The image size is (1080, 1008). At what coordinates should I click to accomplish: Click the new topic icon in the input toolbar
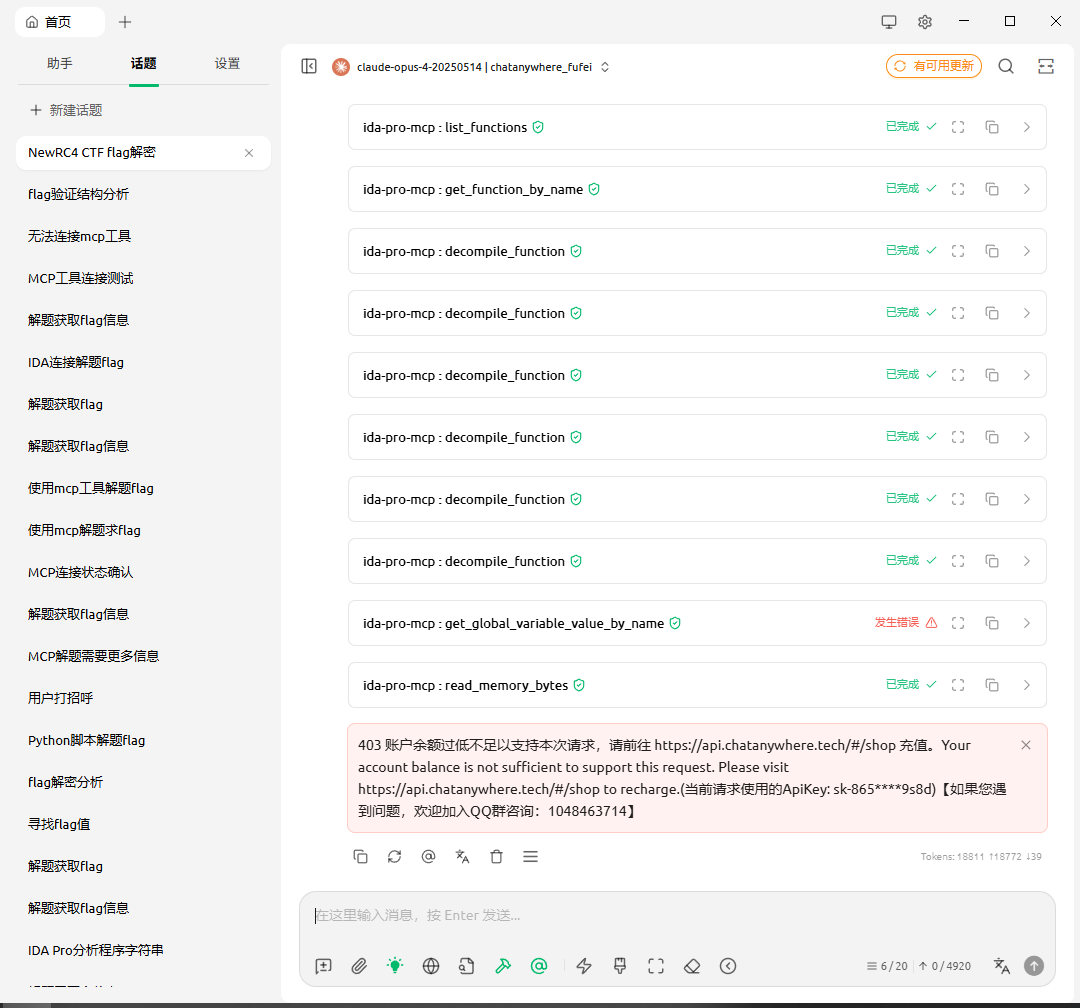pyautogui.click(x=323, y=966)
